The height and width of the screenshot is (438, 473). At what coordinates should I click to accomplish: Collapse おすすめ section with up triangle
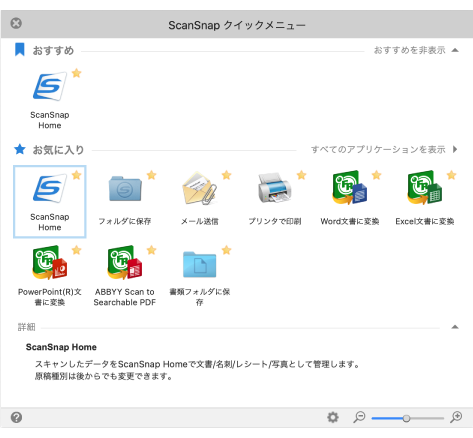click(x=455, y=50)
